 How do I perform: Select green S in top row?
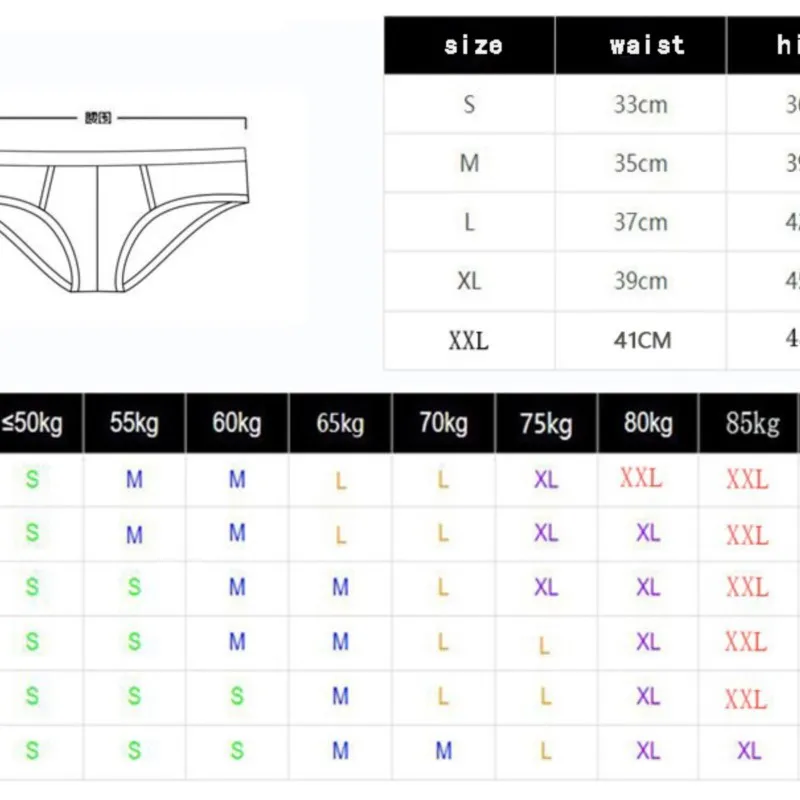pyautogui.click(x=32, y=480)
